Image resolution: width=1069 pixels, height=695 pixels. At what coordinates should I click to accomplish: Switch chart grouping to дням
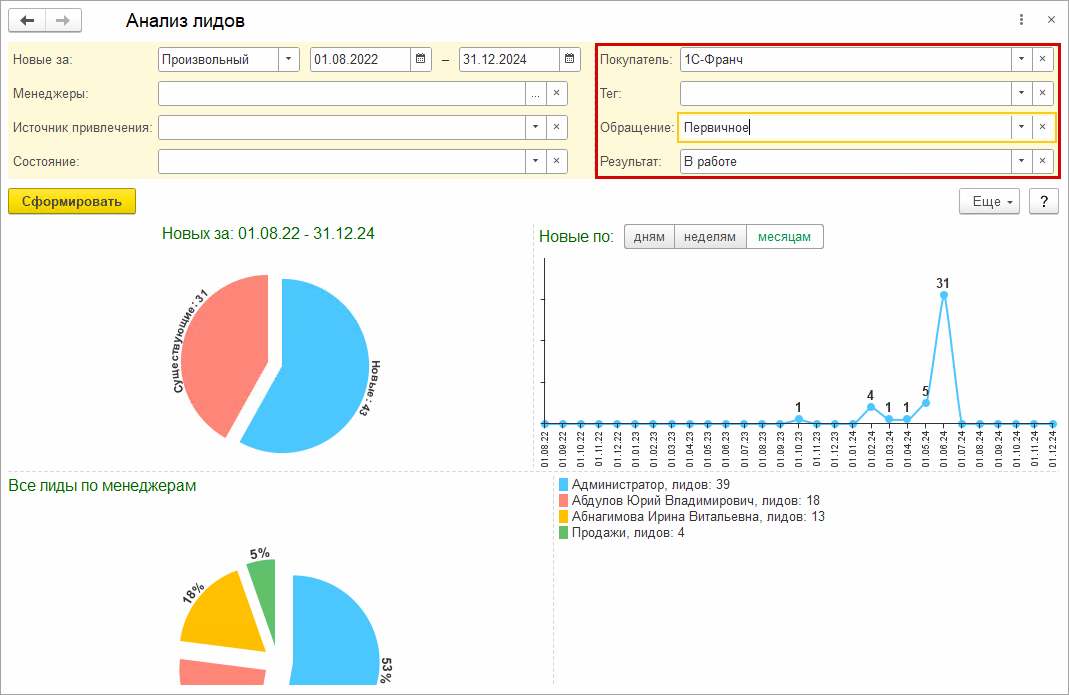click(649, 237)
